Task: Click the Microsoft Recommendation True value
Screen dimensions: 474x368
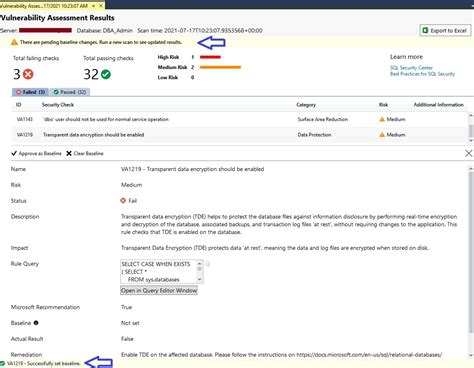Action: pyautogui.click(x=126, y=307)
